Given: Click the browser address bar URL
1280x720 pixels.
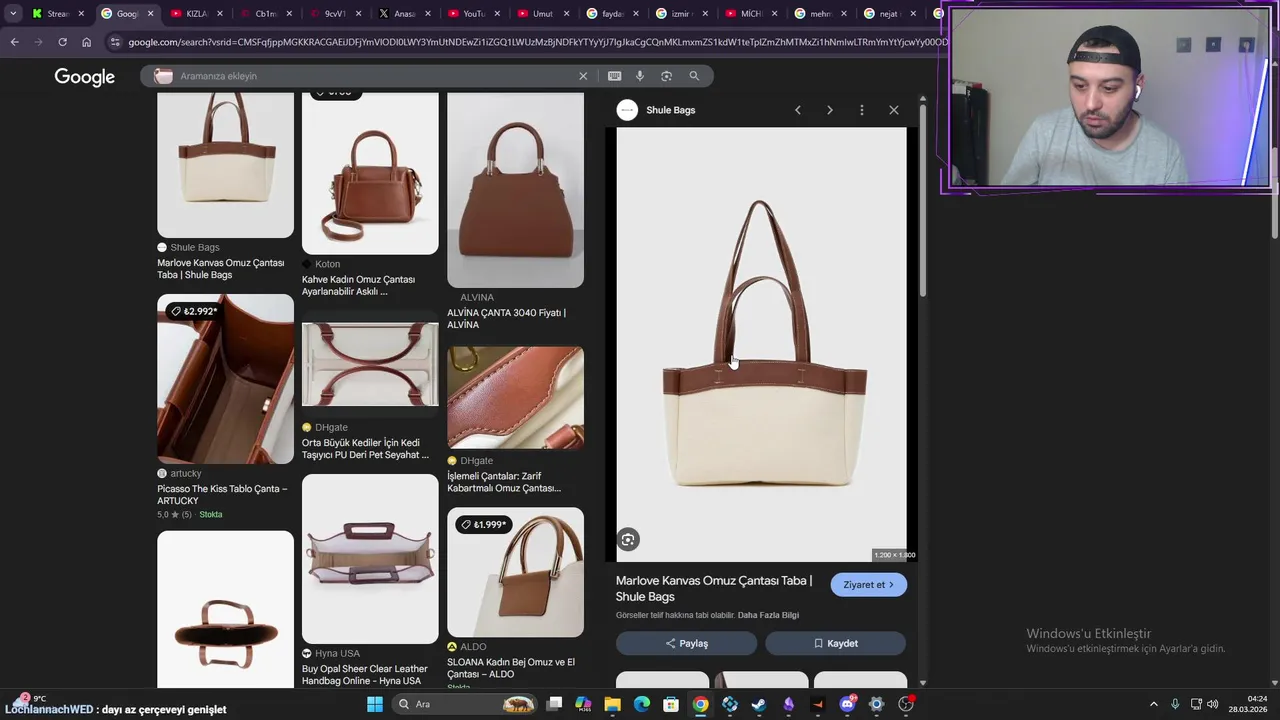Looking at the screenshot, I should tap(537, 42).
